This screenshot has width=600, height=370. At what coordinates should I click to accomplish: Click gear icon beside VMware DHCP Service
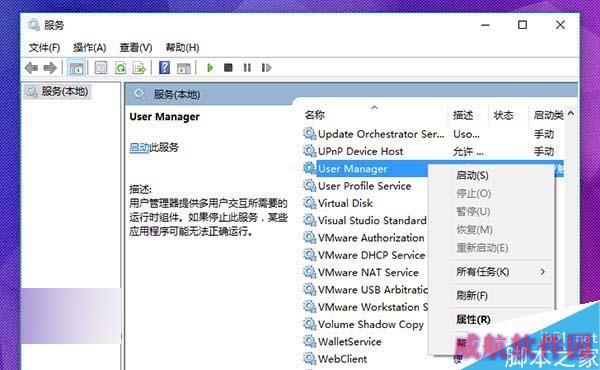tap(310, 255)
